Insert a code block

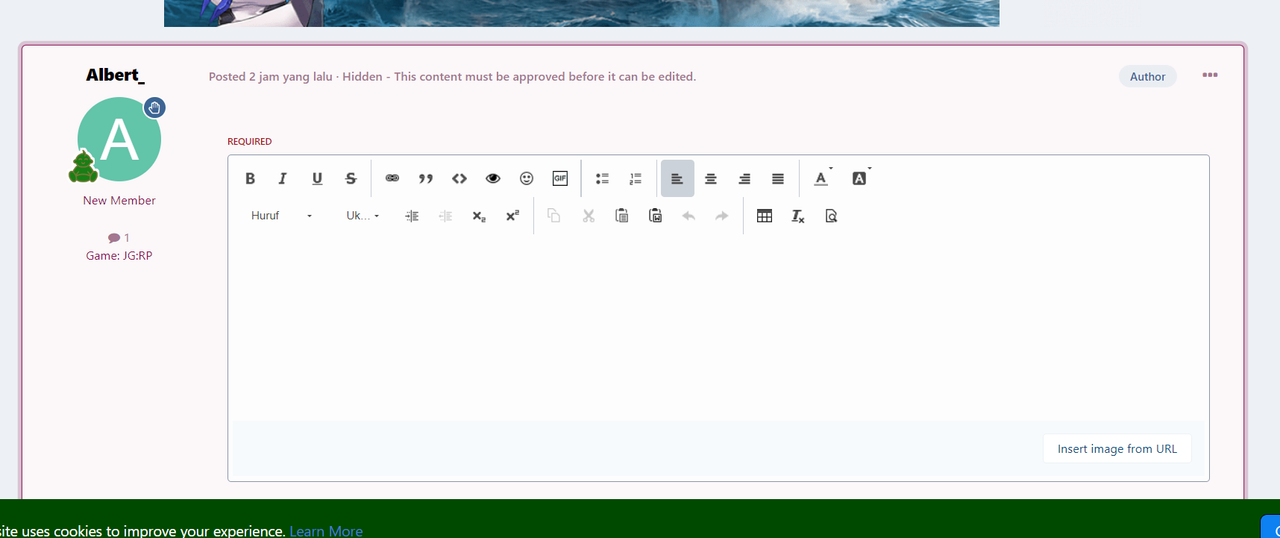click(x=459, y=179)
